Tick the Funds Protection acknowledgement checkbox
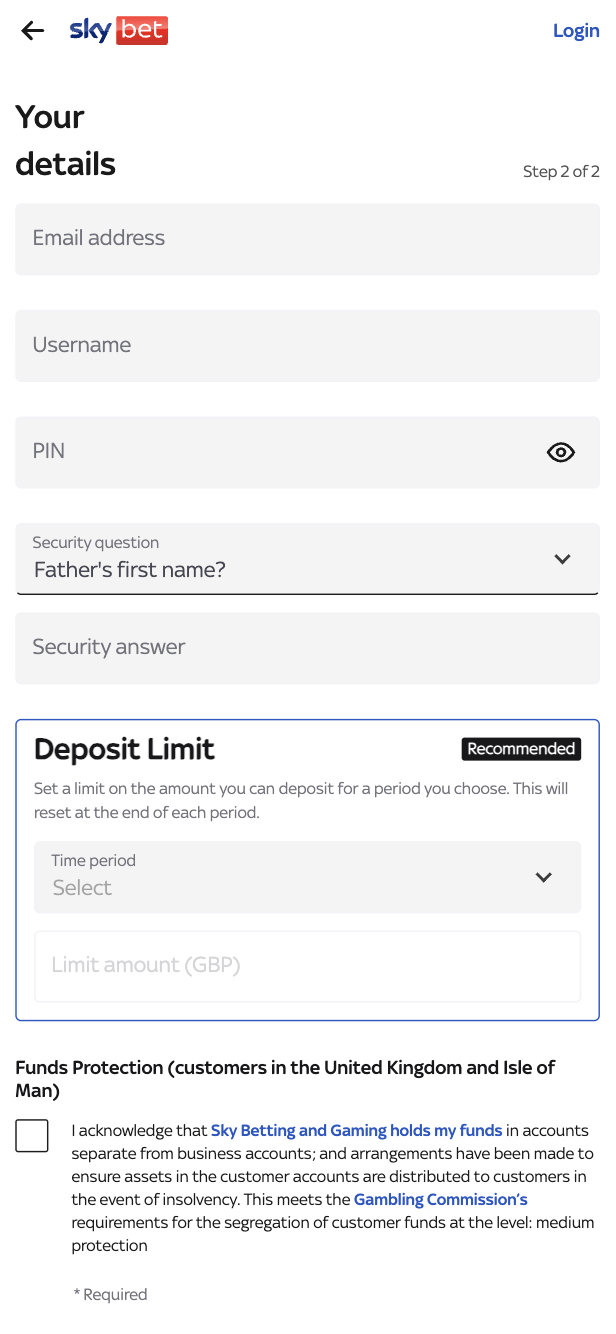 [x=32, y=1136]
